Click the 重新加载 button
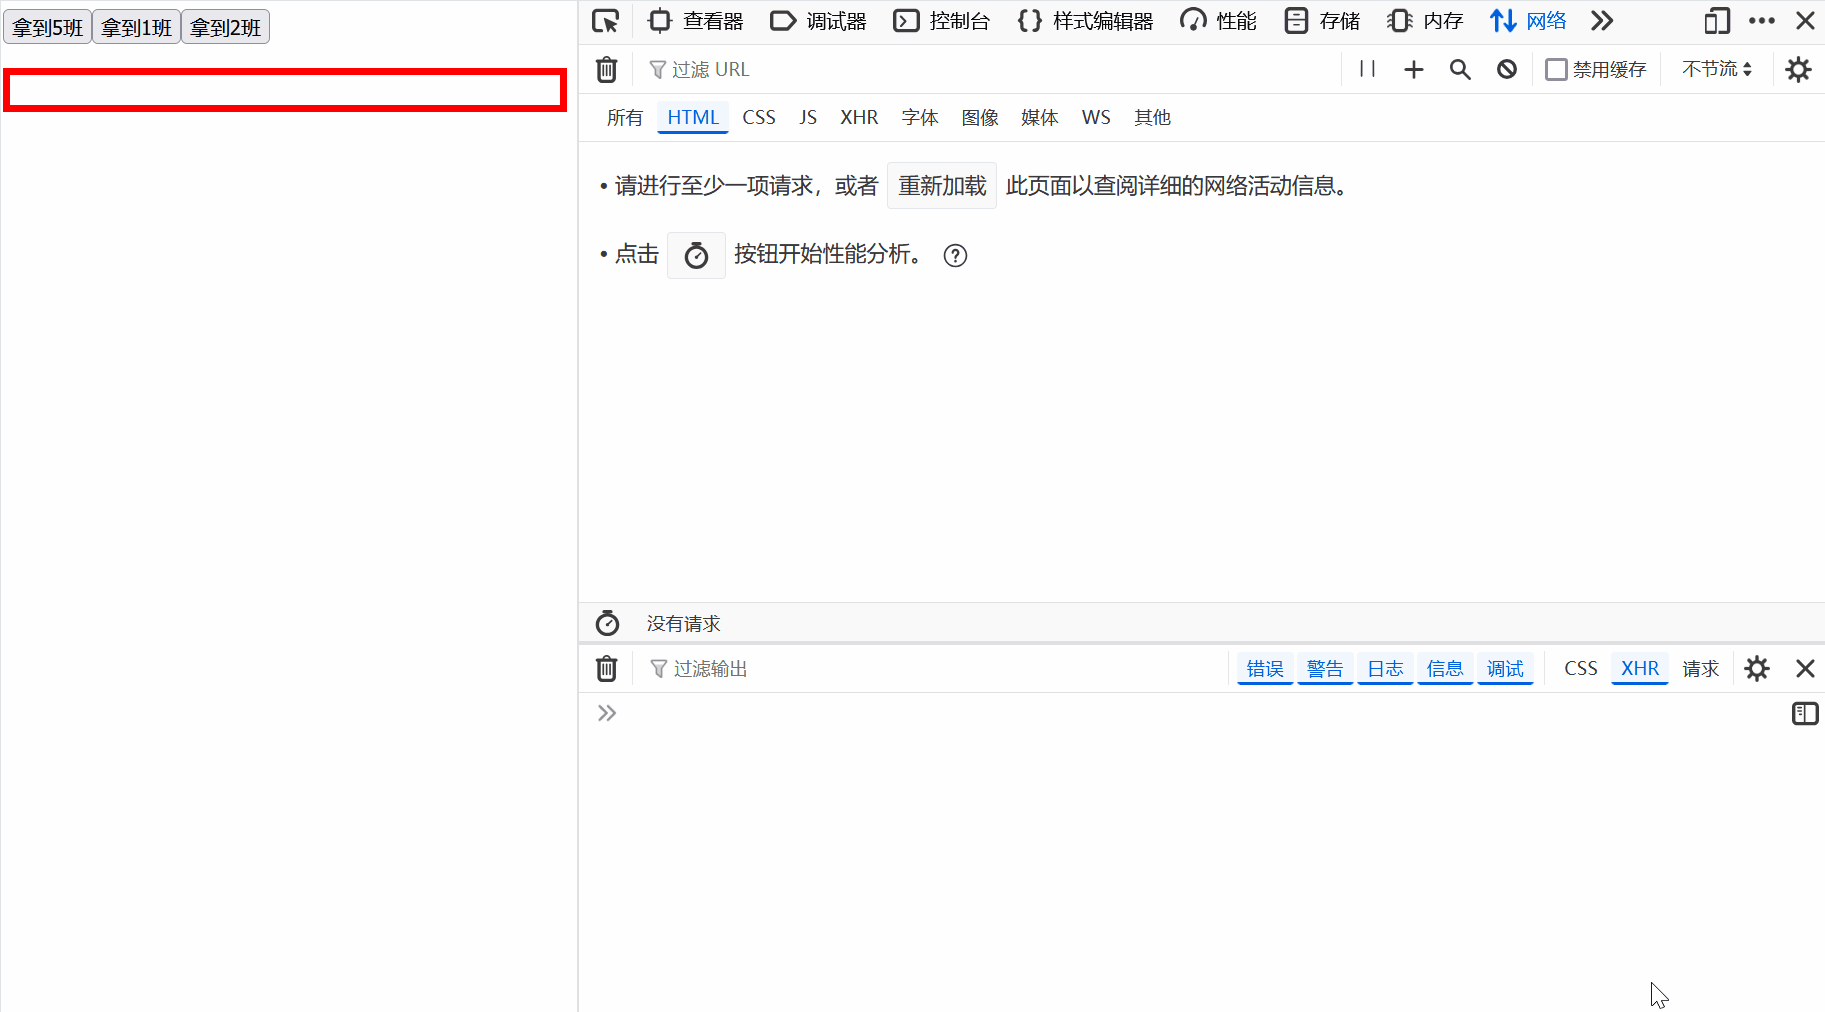Viewport: 1825px width, 1012px height. click(x=941, y=185)
